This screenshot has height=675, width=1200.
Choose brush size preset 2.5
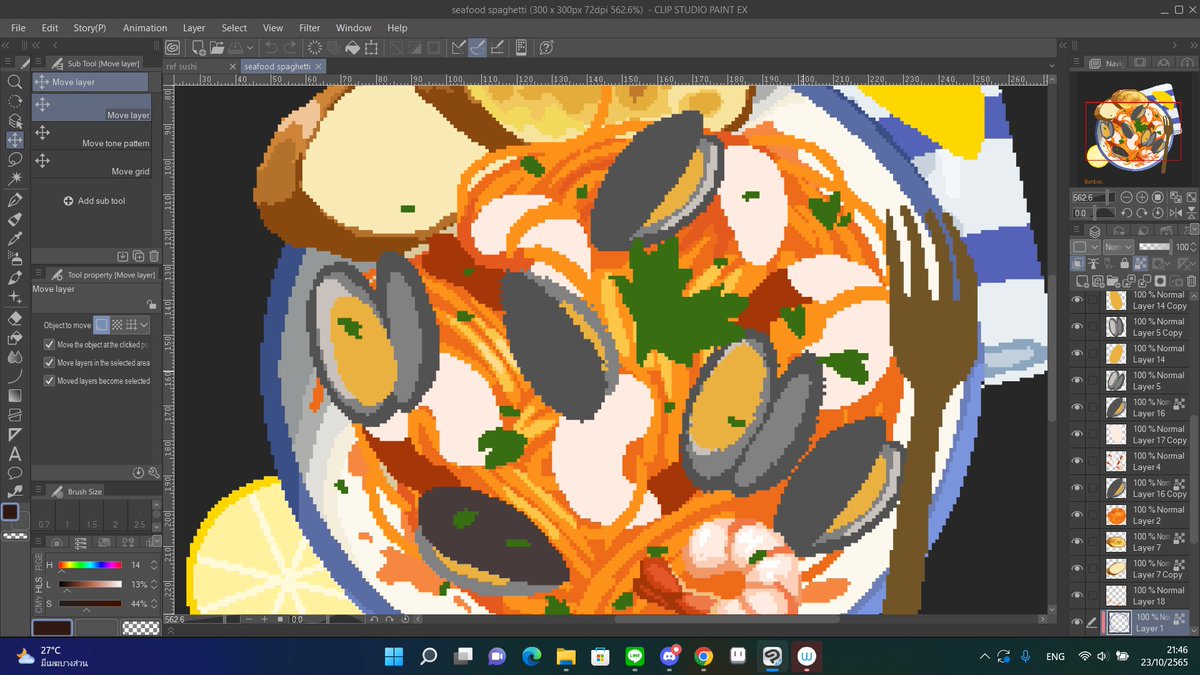(140, 514)
